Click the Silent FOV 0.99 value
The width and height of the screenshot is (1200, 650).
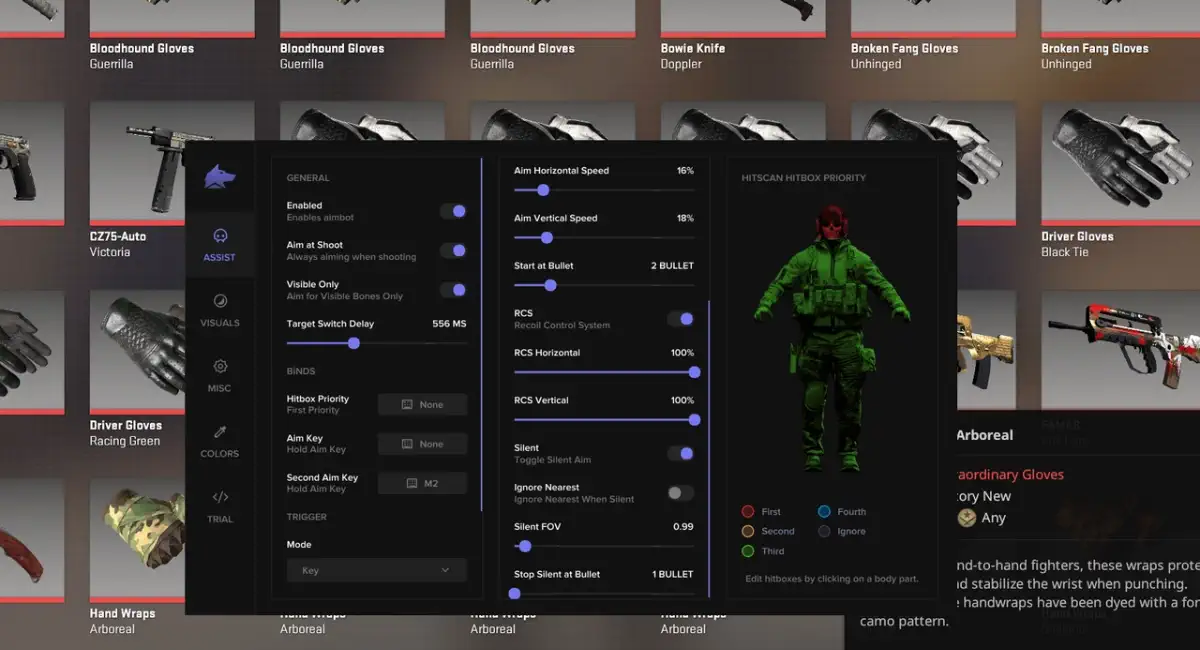point(683,527)
